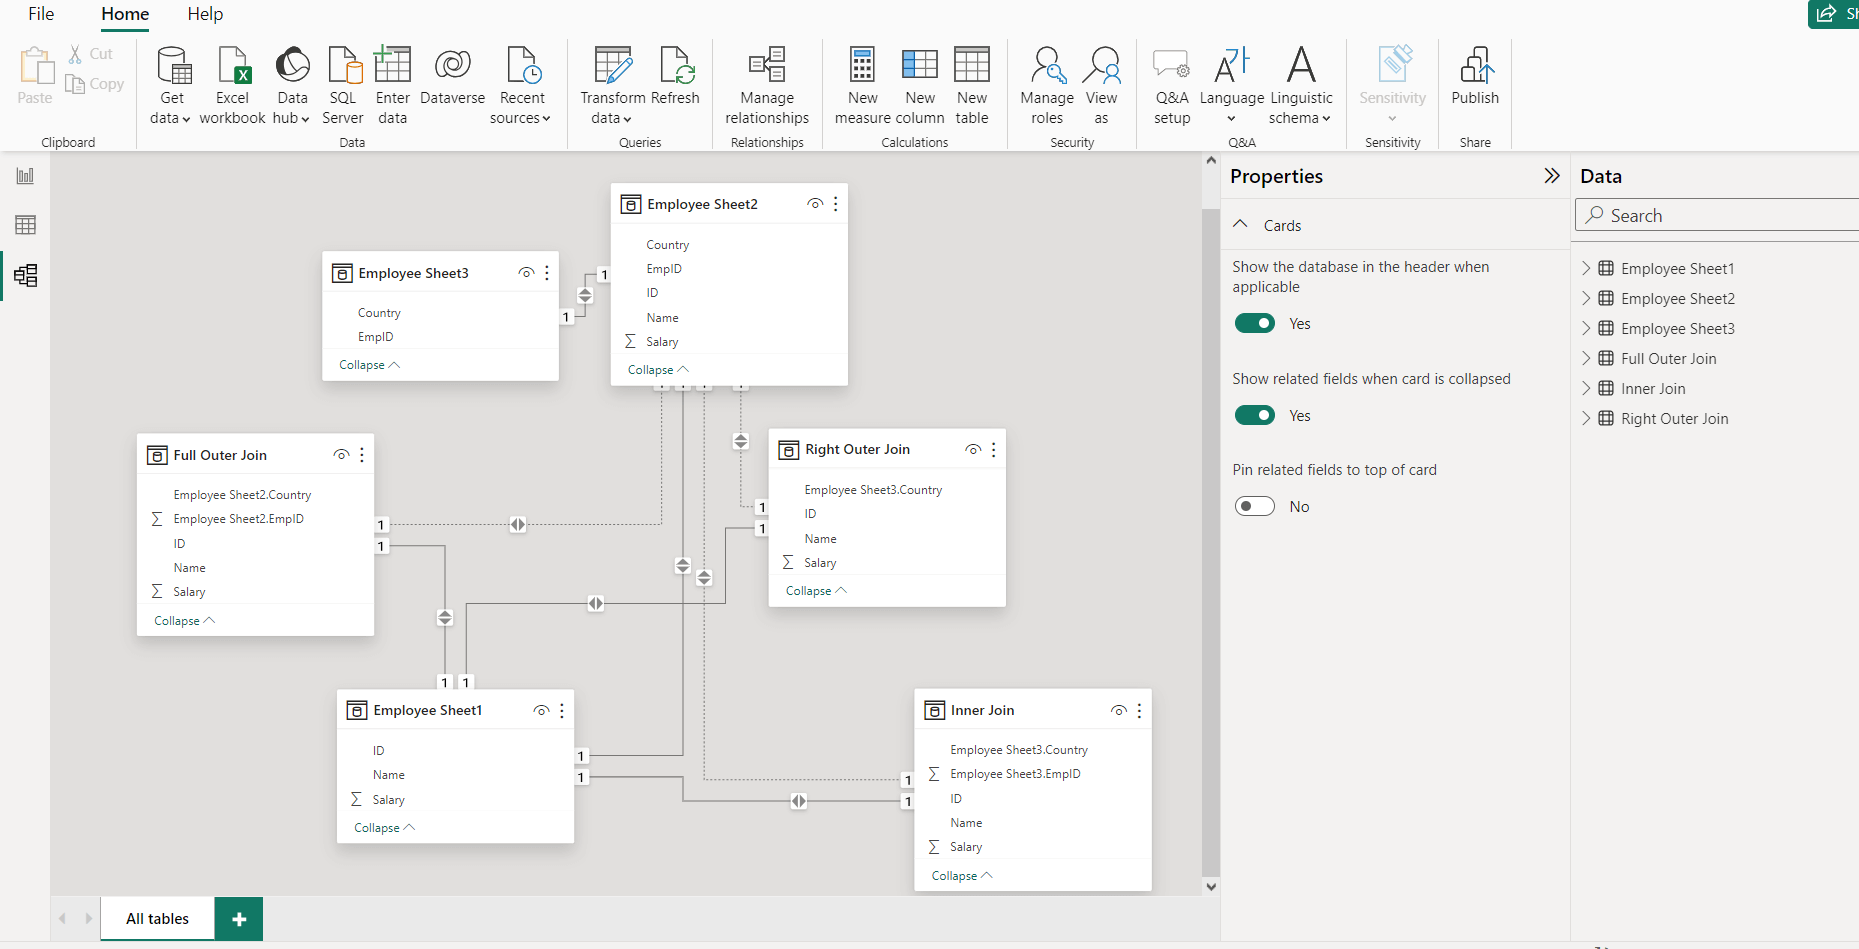Switch to Table view in left sidebar
The width and height of the screenshot is (1859, 949).
click(25, 224)
